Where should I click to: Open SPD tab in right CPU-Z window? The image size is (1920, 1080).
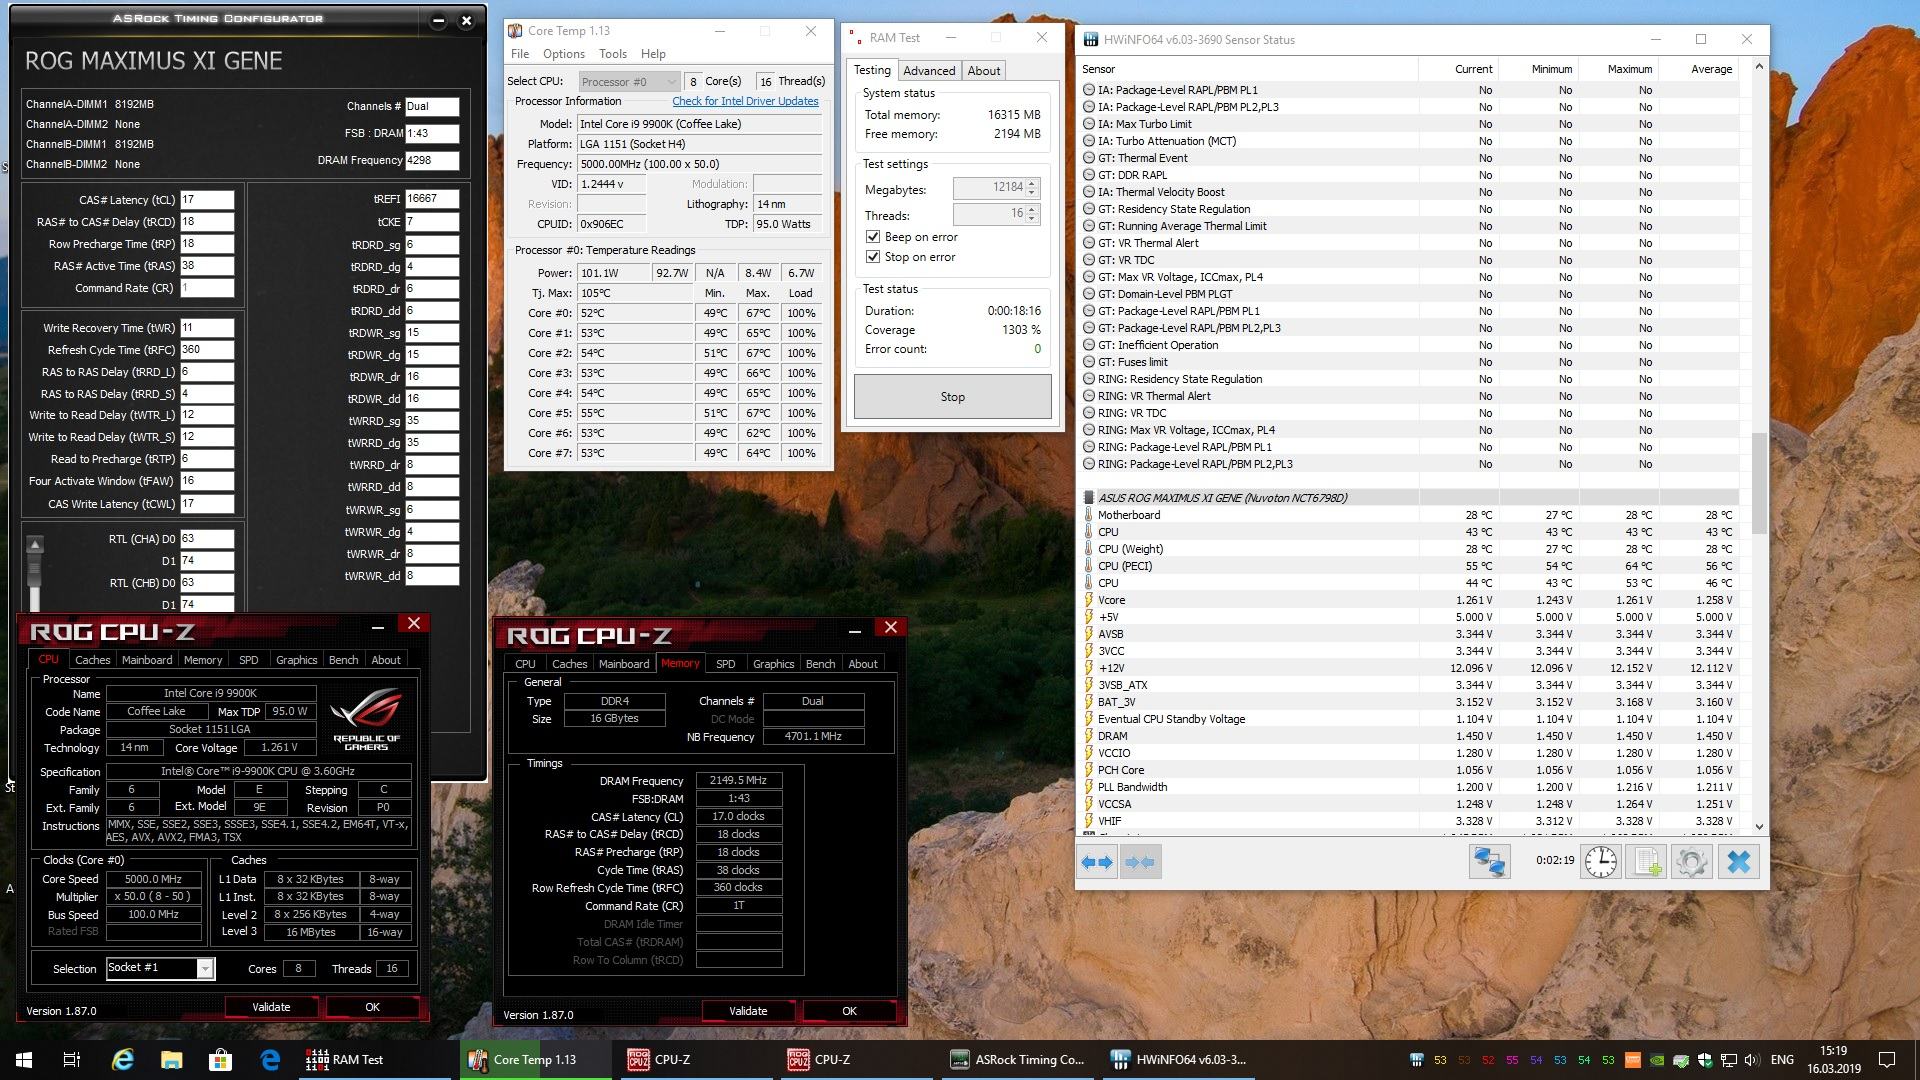coord(726,664)
